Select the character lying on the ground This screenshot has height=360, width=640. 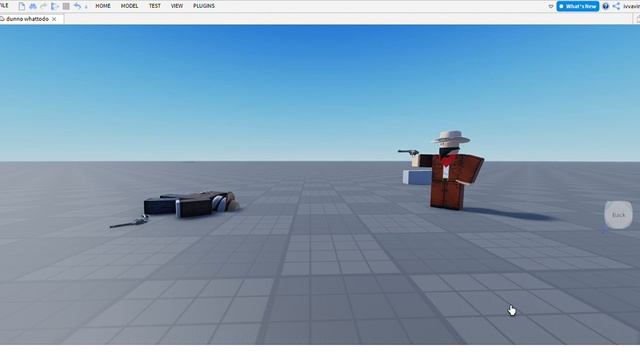click(x=191, y=203)
